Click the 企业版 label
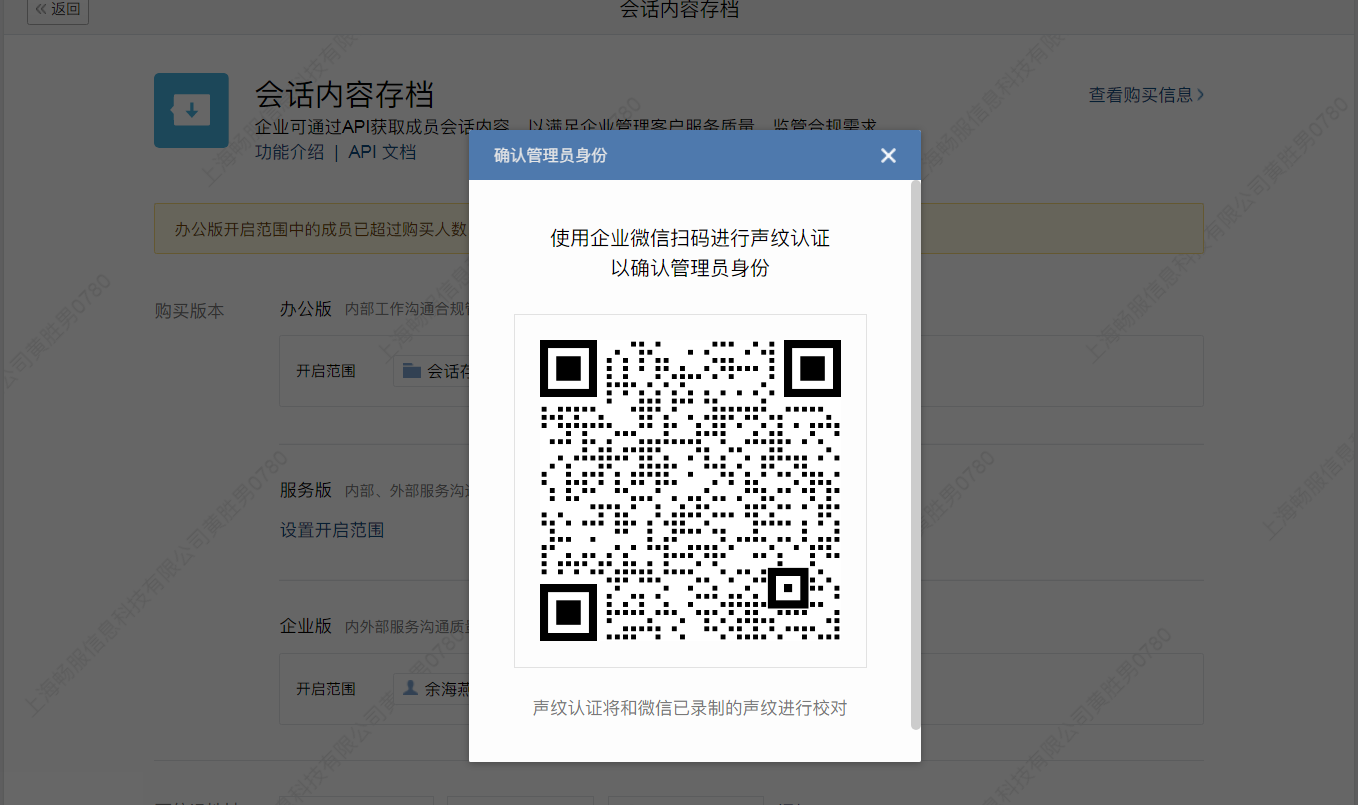 306,626
